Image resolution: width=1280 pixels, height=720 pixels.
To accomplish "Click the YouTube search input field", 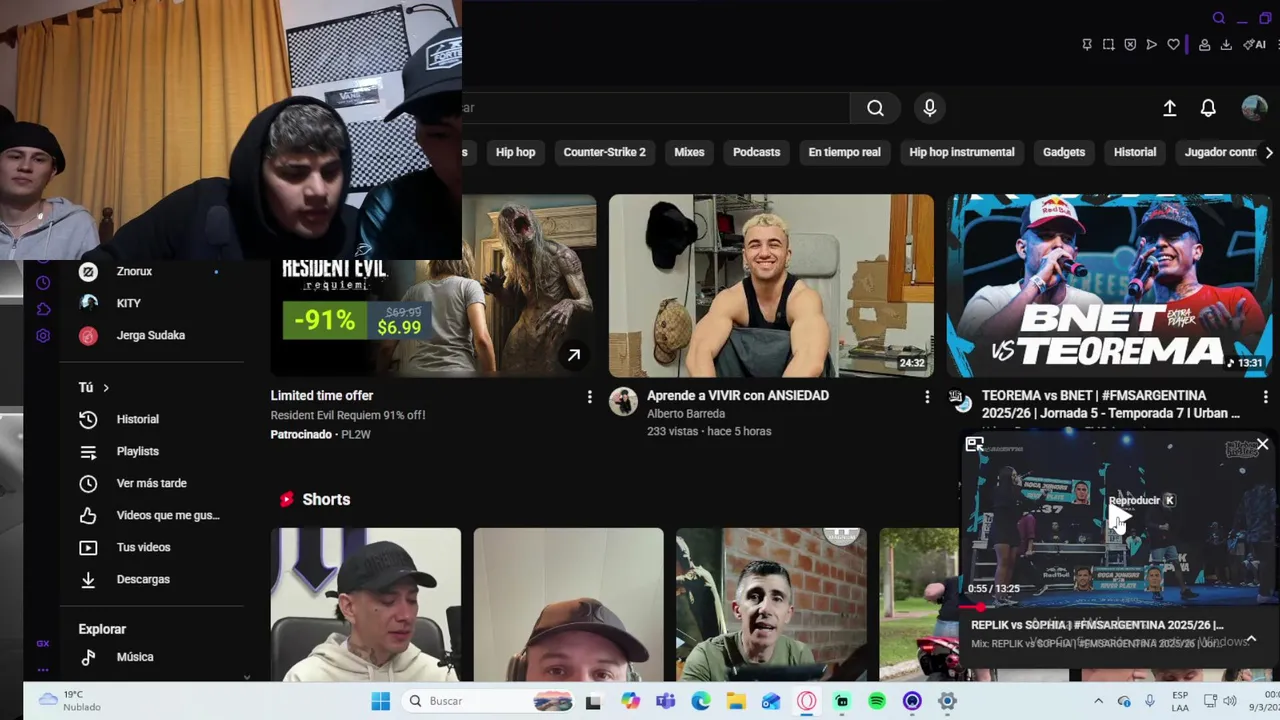I will 655,108.
